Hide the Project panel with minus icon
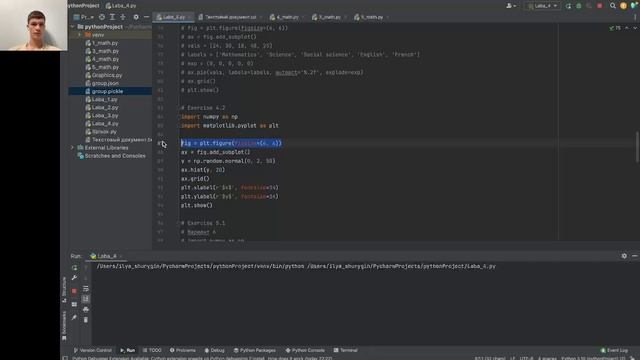The width and height of the screenshot is (640, 360). click(x=146, y=17)
